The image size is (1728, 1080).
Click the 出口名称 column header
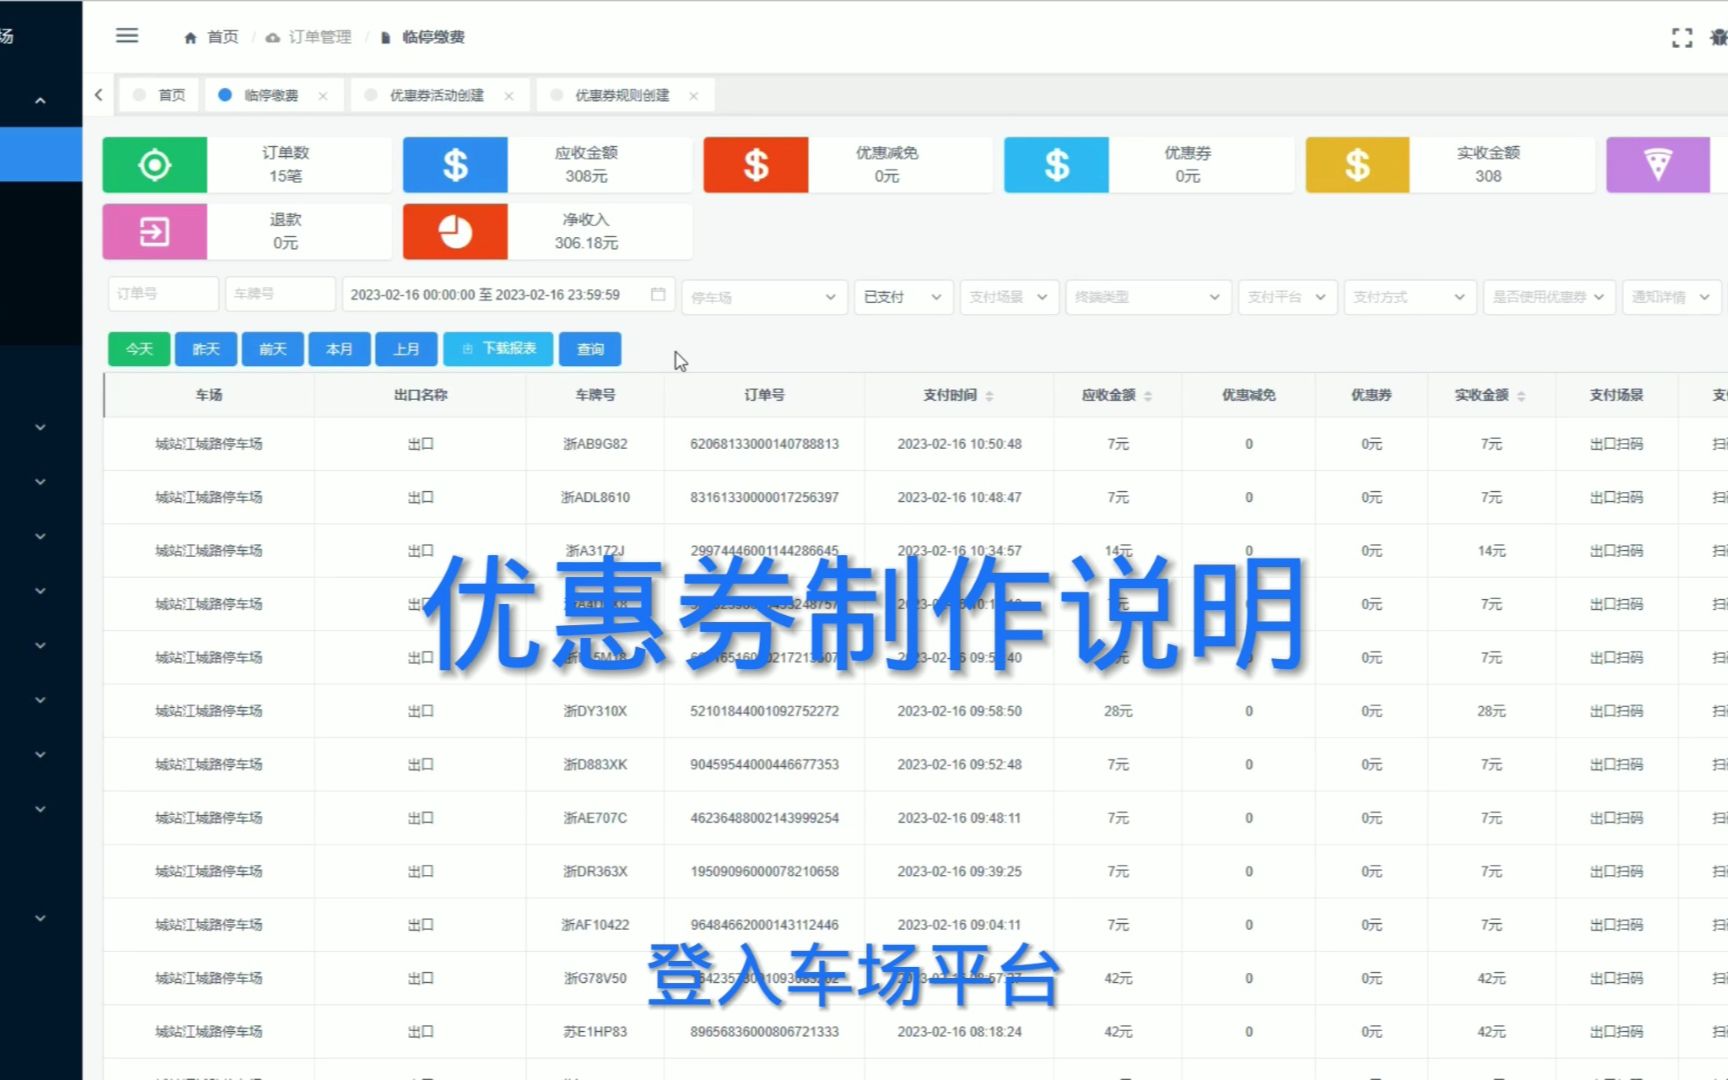tap(420, 395)
